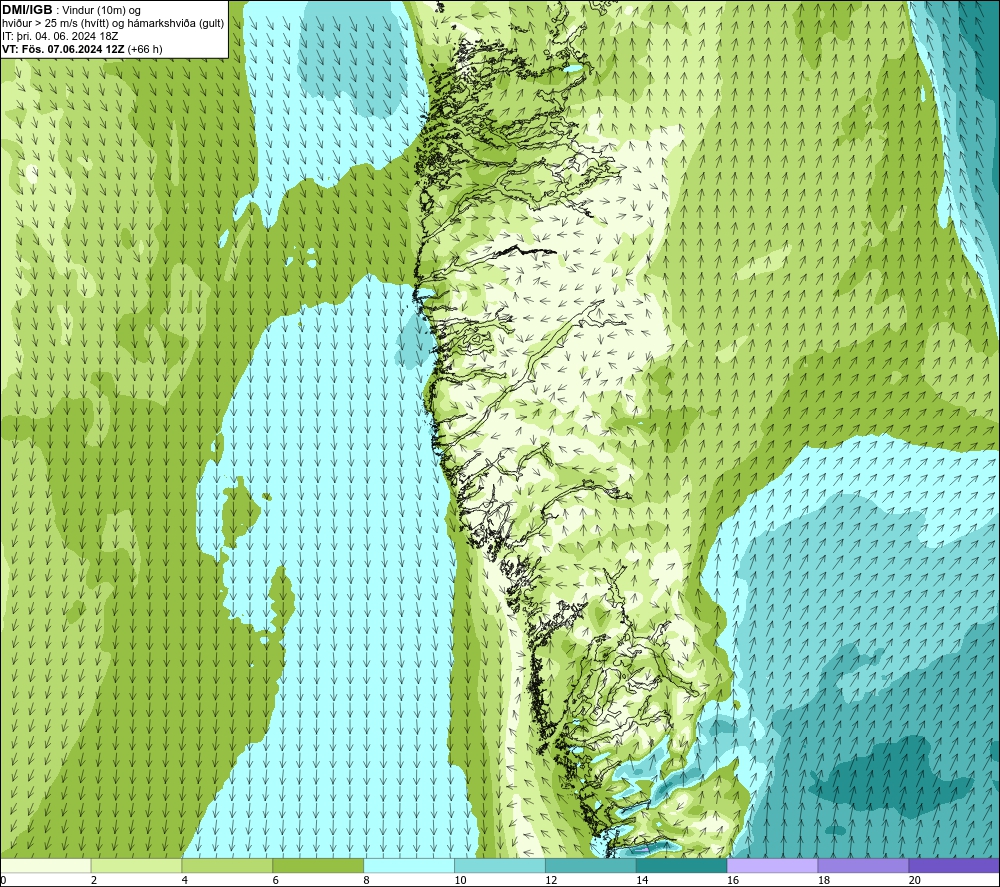The height and width of the screenshot is (887, 1000).
Task: Click the "DMI/IGB : Vindur (10m) og" title line
Action: pos(72,10)
